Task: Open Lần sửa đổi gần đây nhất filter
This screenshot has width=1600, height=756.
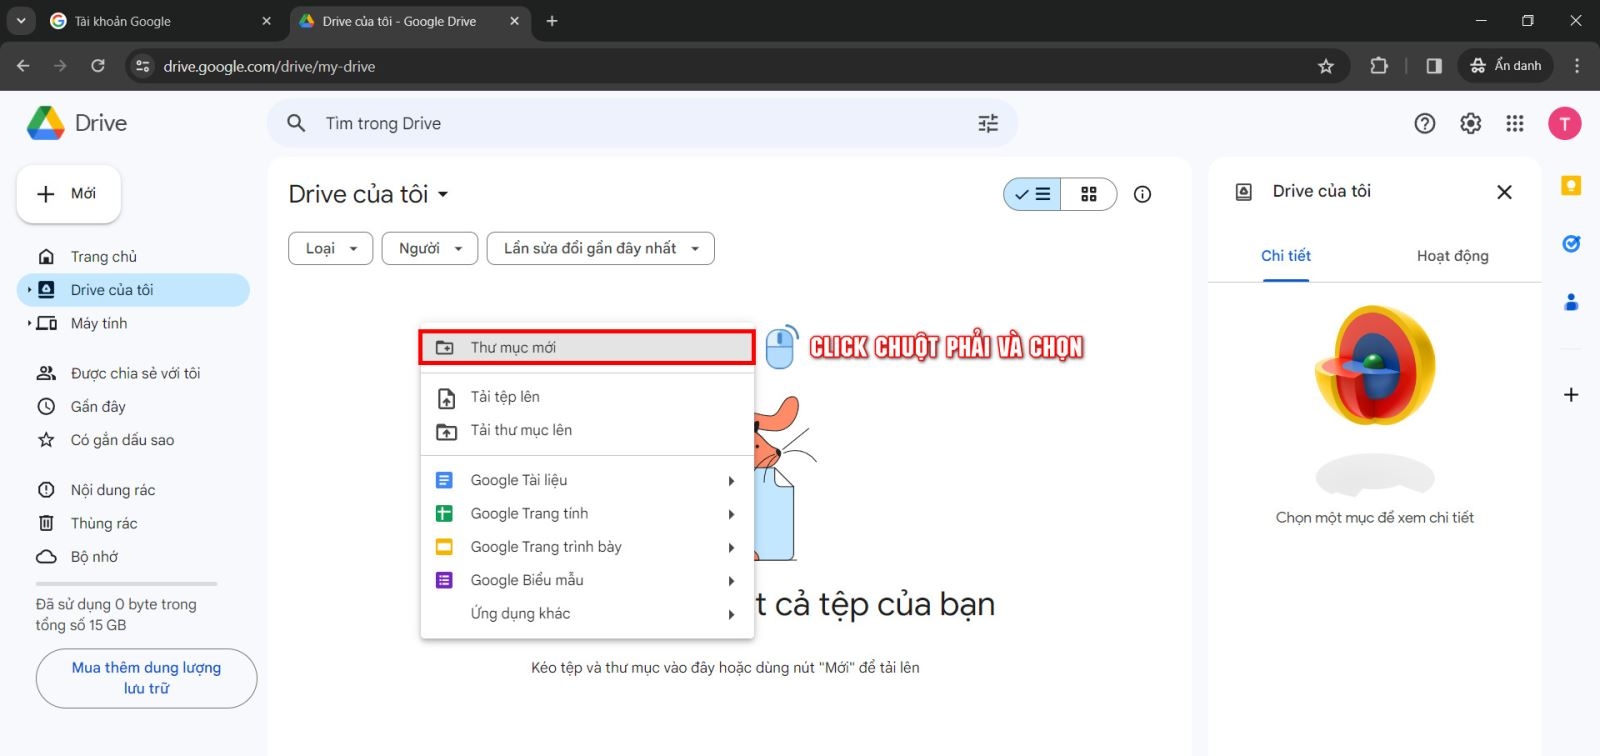Action: coord(600,248)
